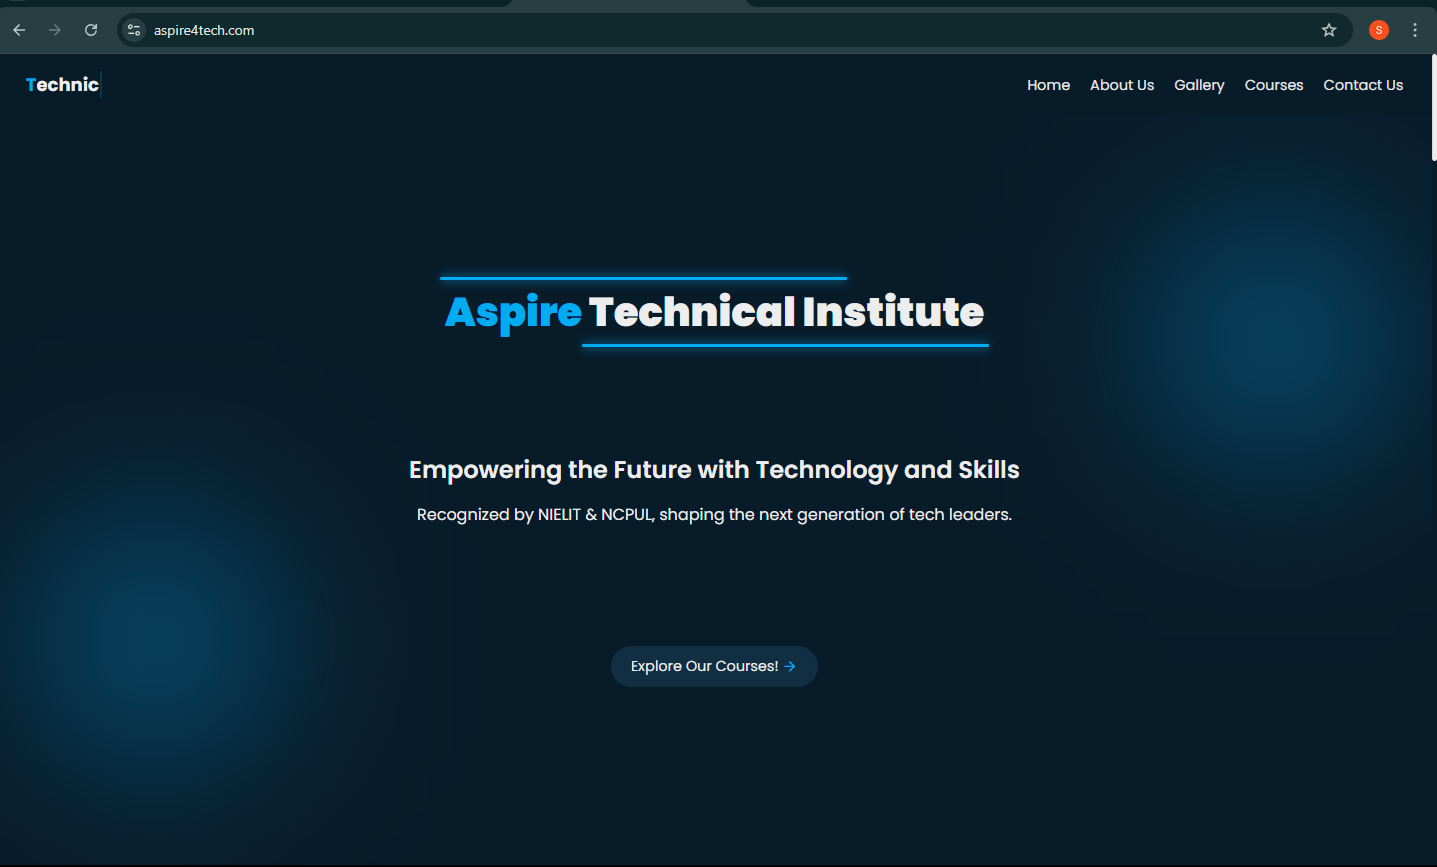Select Courses in the navigation bar
The image size is (1437, 867).
coord(1273,85)
